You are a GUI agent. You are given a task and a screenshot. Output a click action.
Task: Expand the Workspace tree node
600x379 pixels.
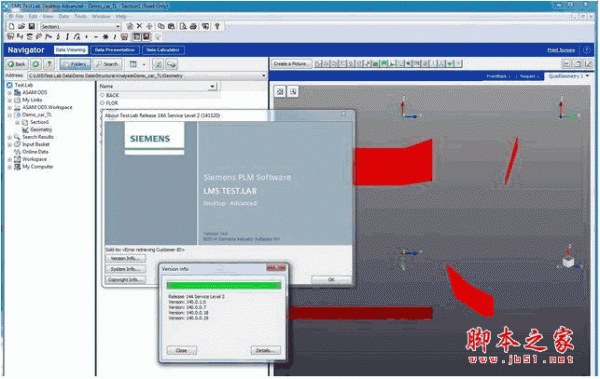pyautogui.click(x=10, y=159)
